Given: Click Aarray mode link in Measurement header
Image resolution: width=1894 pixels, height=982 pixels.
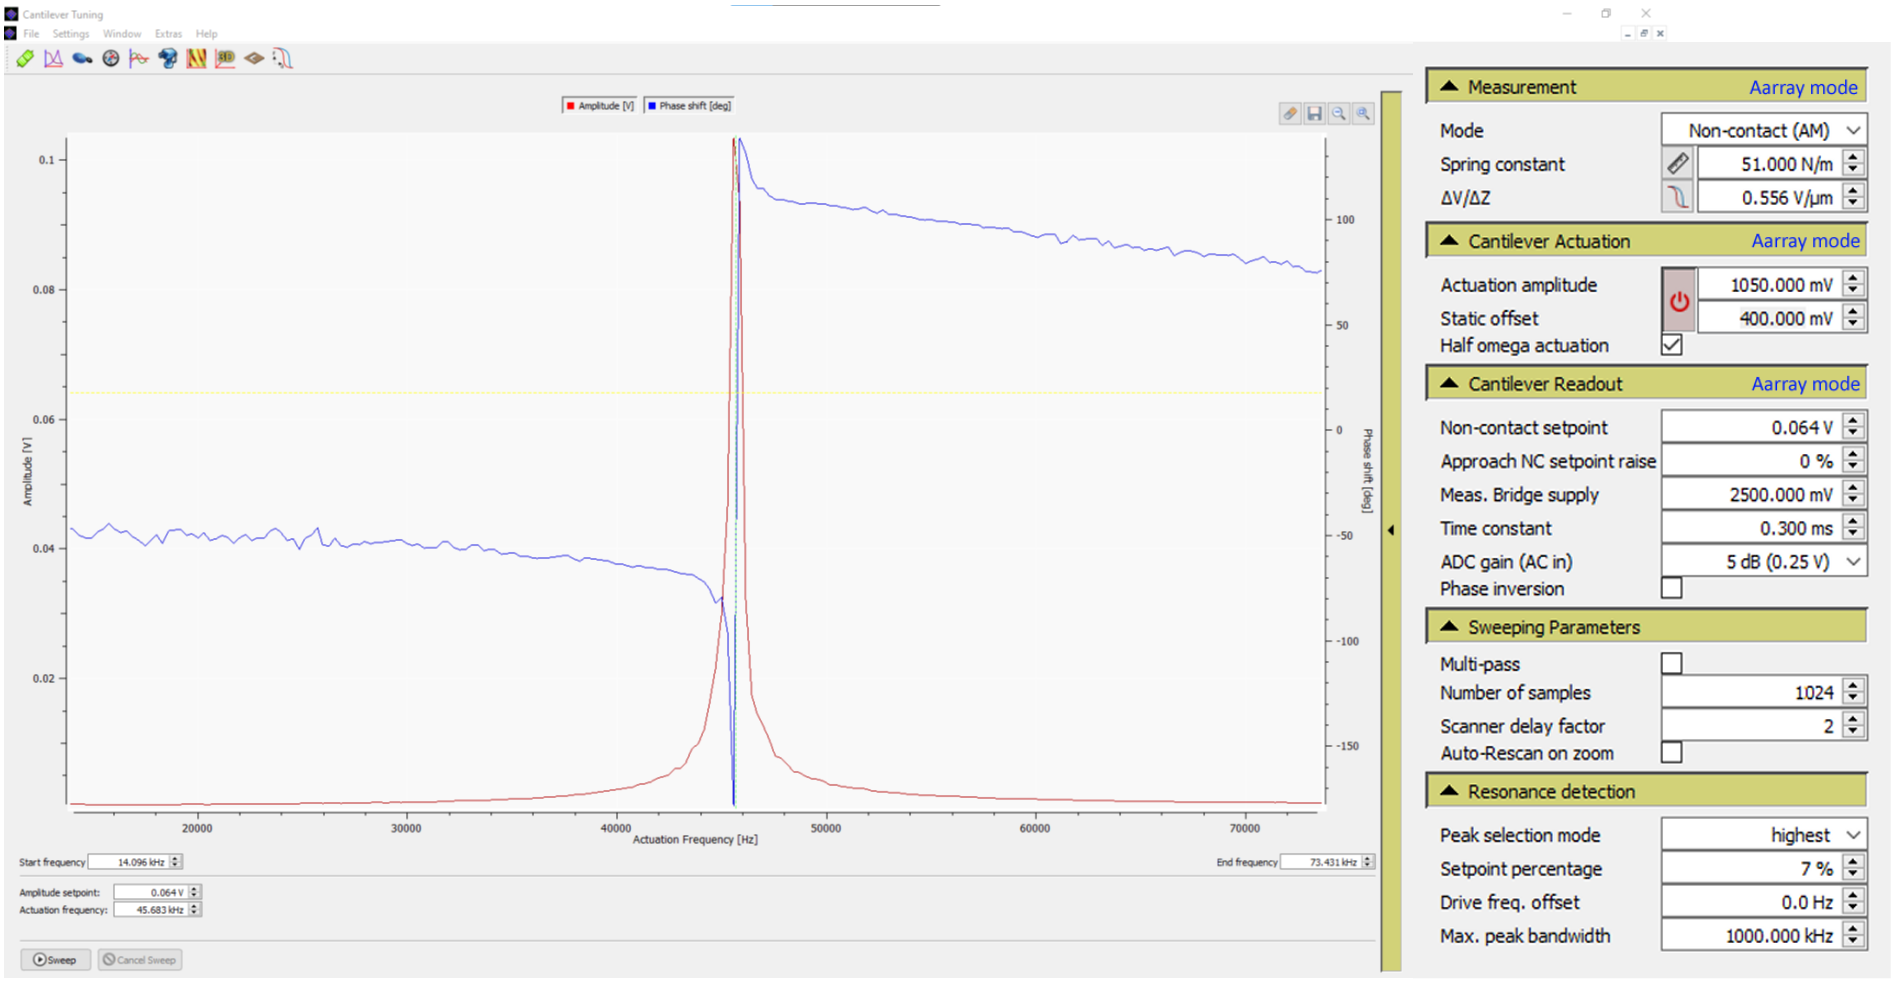Looking at the screenshot, I should point(1804,87).
